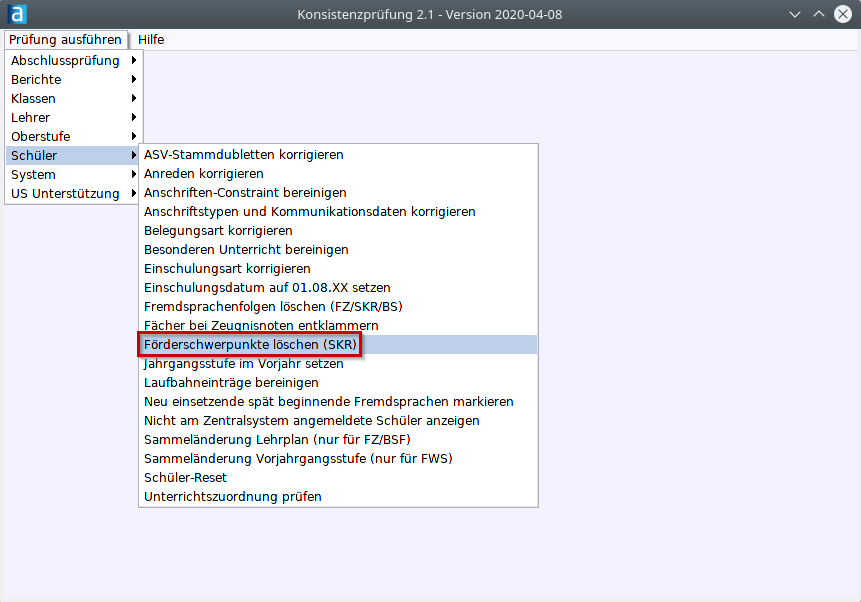Select Neu einsetzende spät beginnende Fremdsprachen markieren
861x602 pixels.
pyautogui.click(x=338, y=402)
